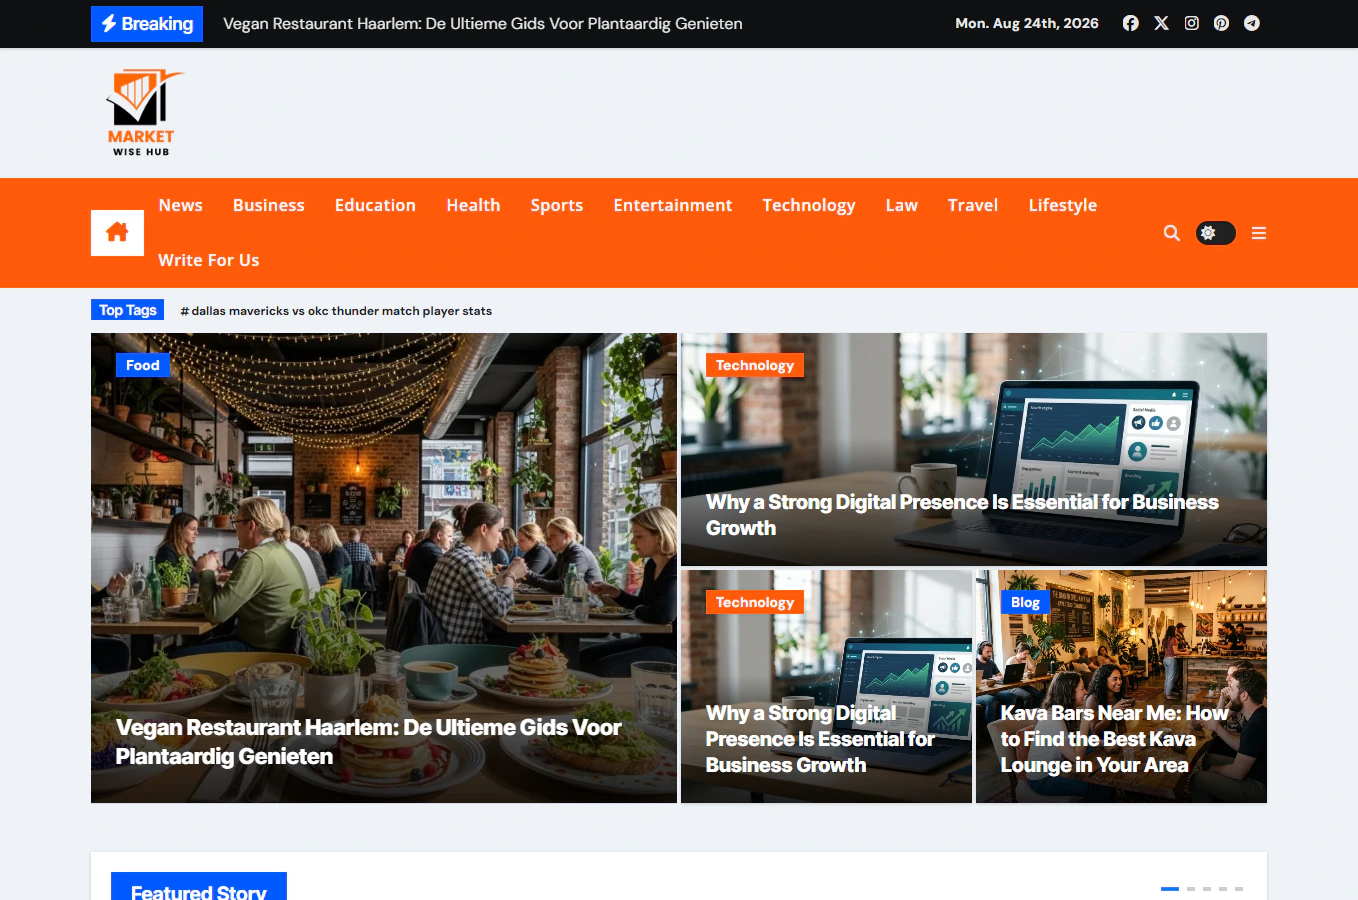The image size is (1358, 900).
Task: Open the dallas mavericks vs okc thunder tag
Action: 336,311
